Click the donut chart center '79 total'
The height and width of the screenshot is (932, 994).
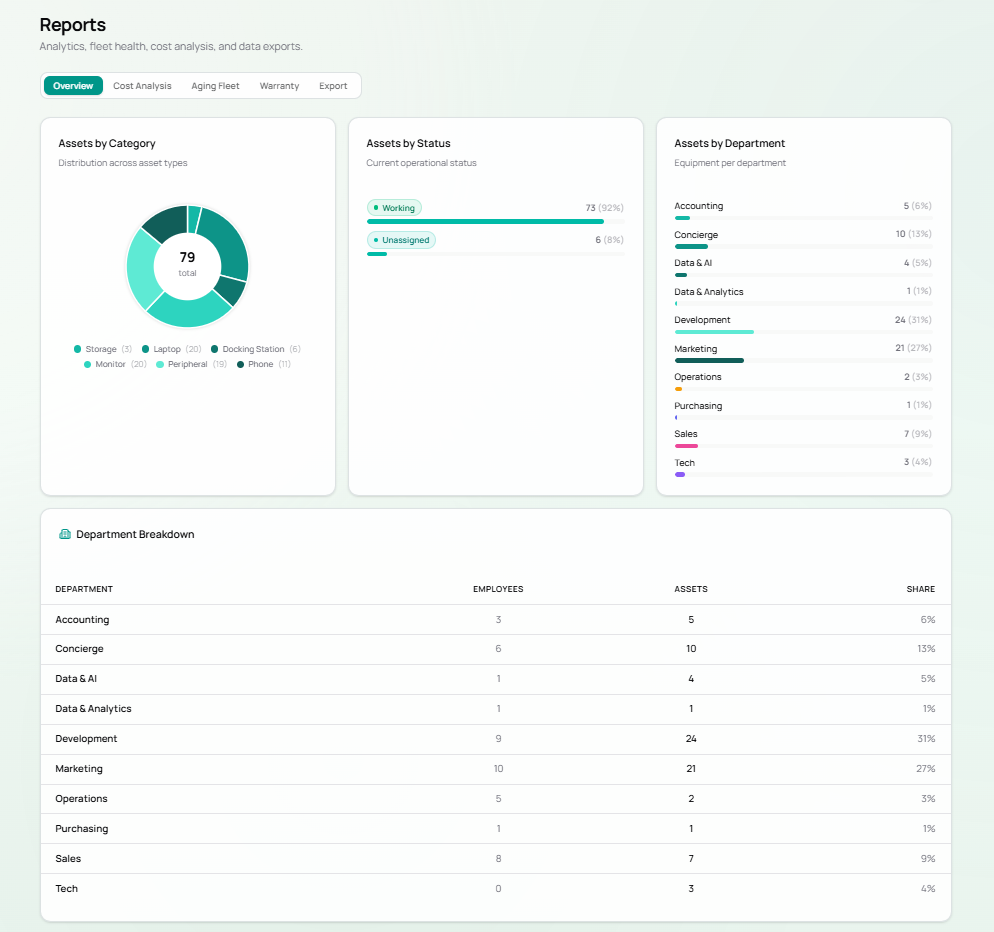pyautogui.click(x=187, y=264)
